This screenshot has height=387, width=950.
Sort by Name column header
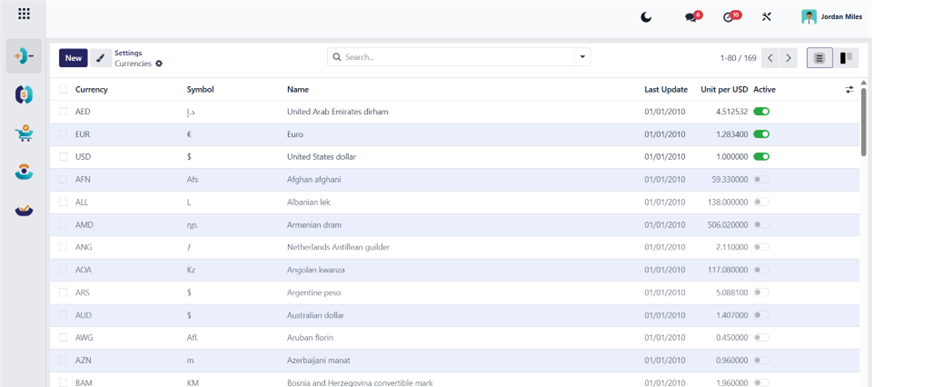297,90
